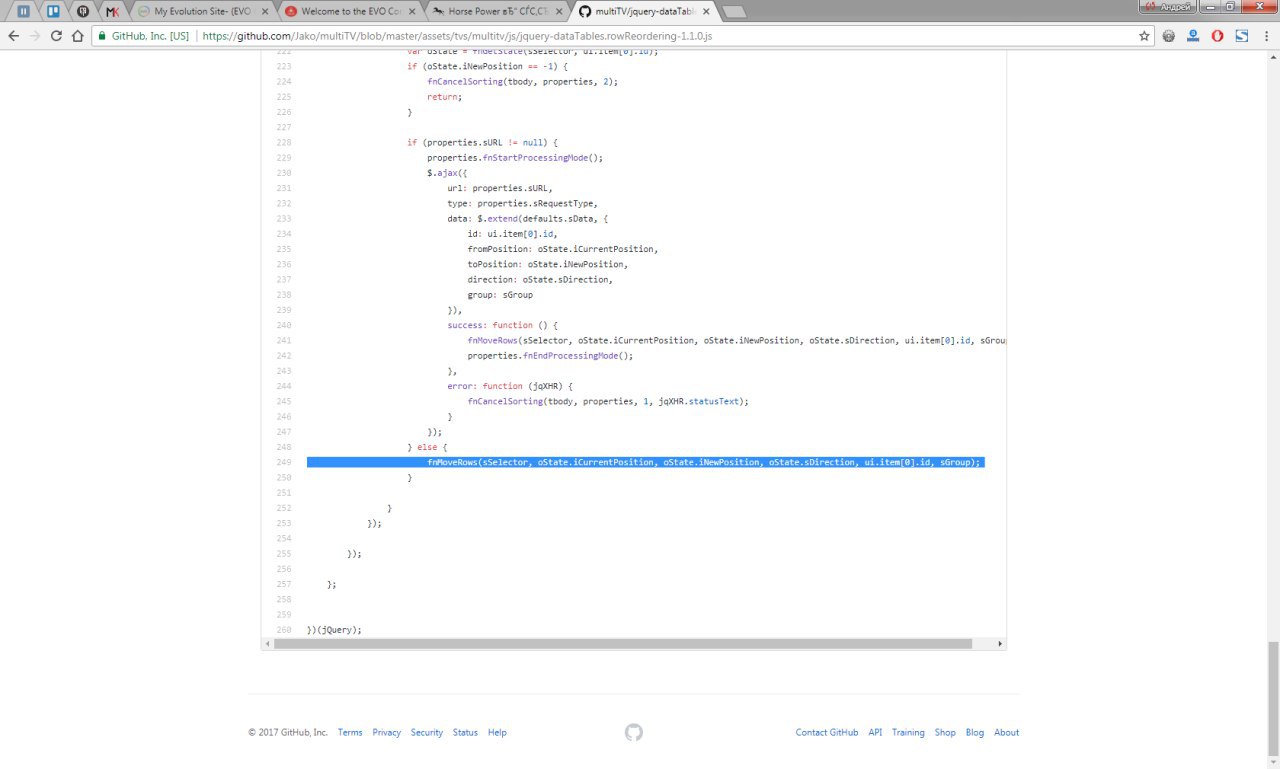Viewport: 1280px width, 769px height.
Task: Go back to the previous page
Action: coord(13,36)
